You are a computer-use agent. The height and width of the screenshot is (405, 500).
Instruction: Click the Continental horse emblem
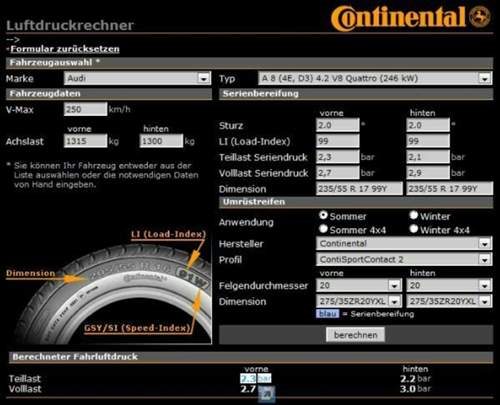[480, 17]
